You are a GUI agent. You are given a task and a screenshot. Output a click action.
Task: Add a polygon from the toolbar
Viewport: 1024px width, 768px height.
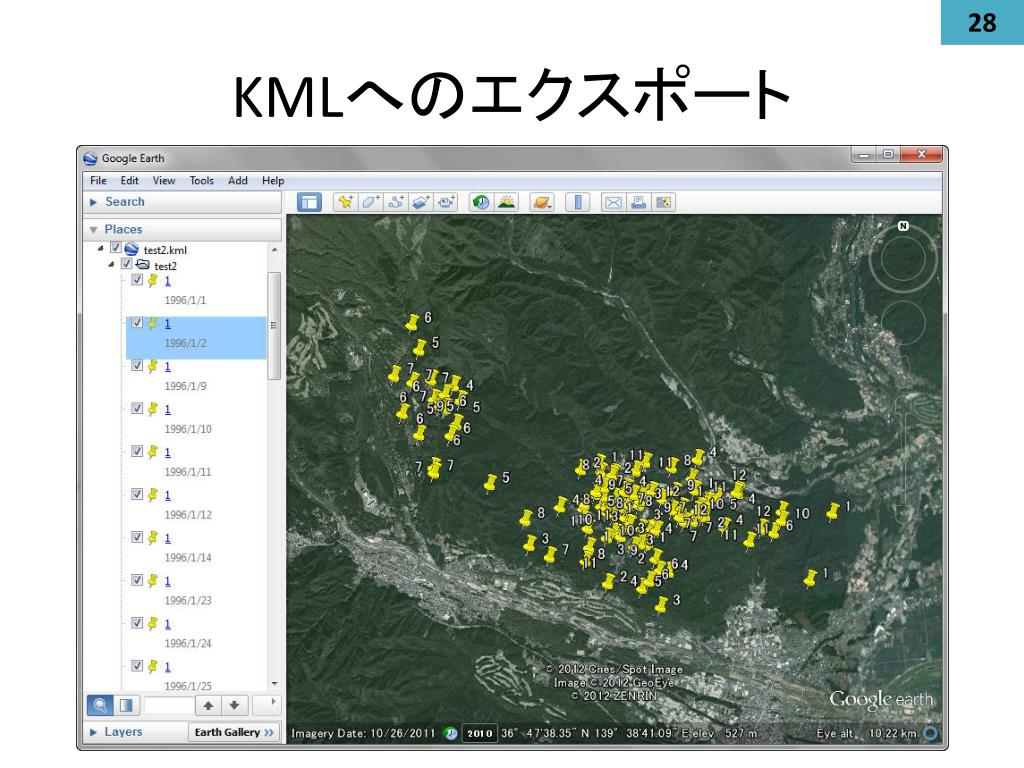point(370,202)
